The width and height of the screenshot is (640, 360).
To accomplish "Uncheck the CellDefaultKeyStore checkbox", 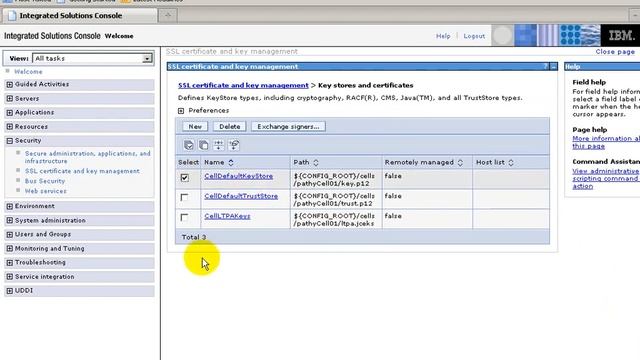I will [x=184, y=178].
